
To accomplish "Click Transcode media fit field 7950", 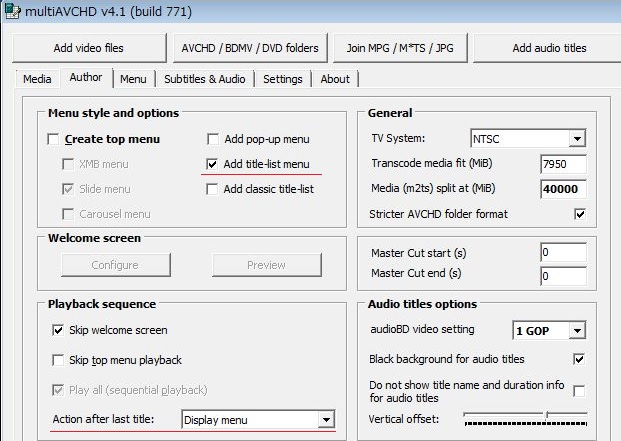I will click(x=563, y=164).
